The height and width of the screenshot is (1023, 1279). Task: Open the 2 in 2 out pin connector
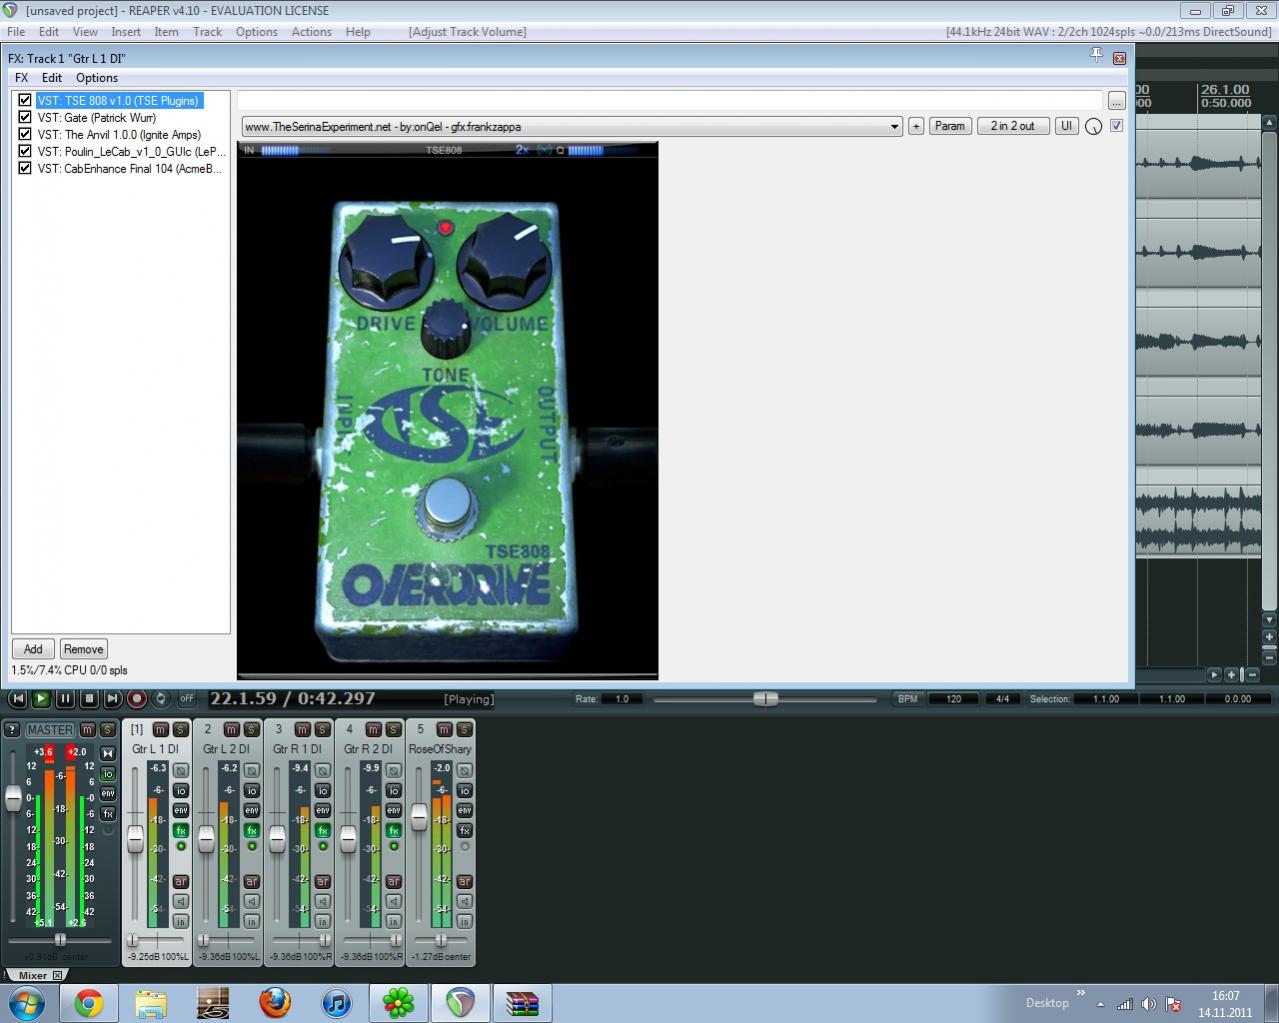[1013, 126]
